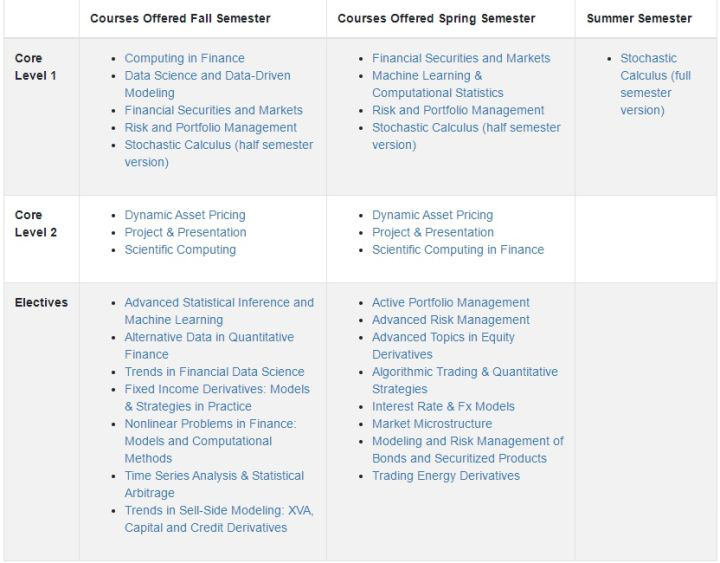Open Scientific Computing in Finance spring course

[458, 250]
